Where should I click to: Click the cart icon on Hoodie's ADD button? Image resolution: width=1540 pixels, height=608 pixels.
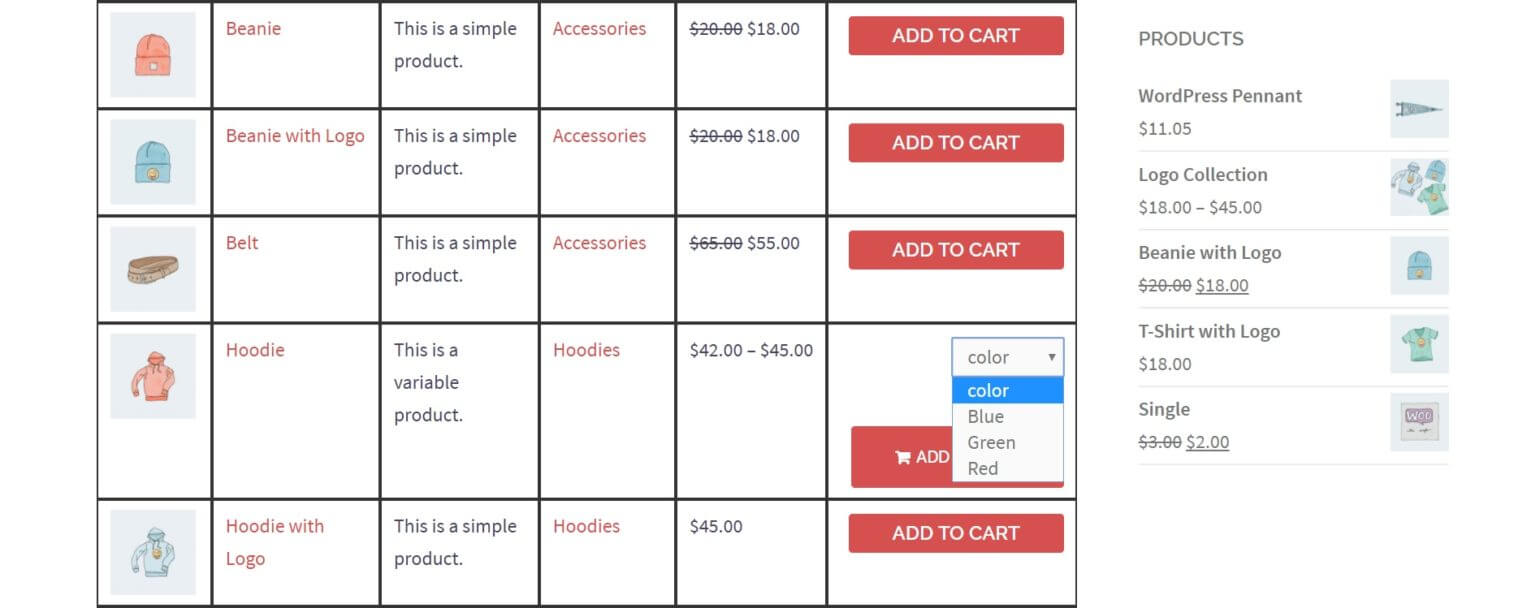[905, 457]
